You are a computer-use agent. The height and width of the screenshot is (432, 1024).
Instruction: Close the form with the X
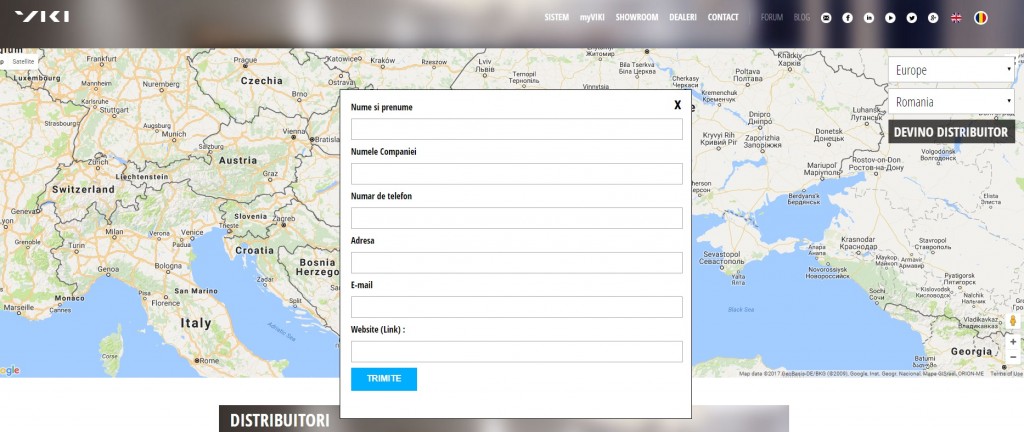[x=677, y=105]
